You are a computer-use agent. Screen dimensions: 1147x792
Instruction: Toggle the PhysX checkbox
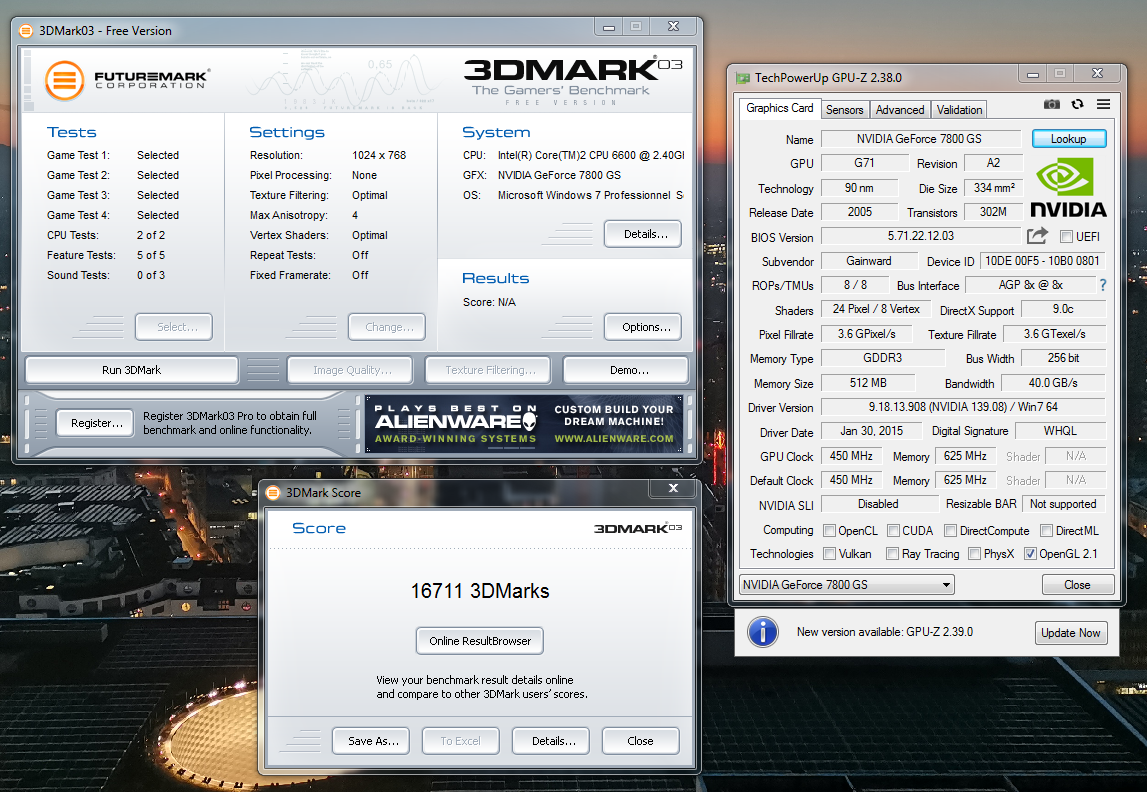point(974,554)
